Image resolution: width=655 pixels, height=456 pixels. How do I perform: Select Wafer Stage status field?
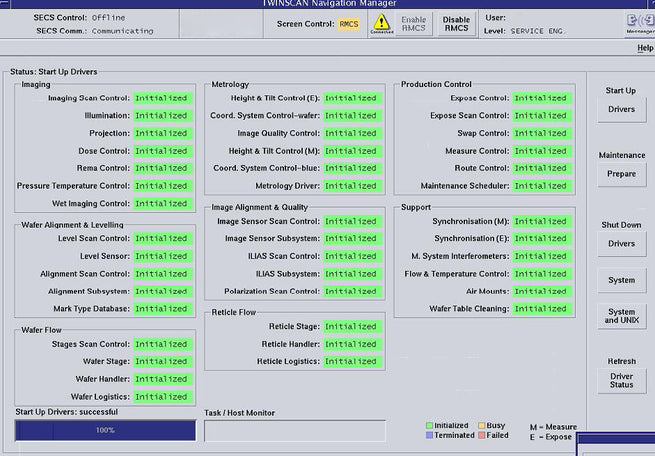[x=162, y=362]
